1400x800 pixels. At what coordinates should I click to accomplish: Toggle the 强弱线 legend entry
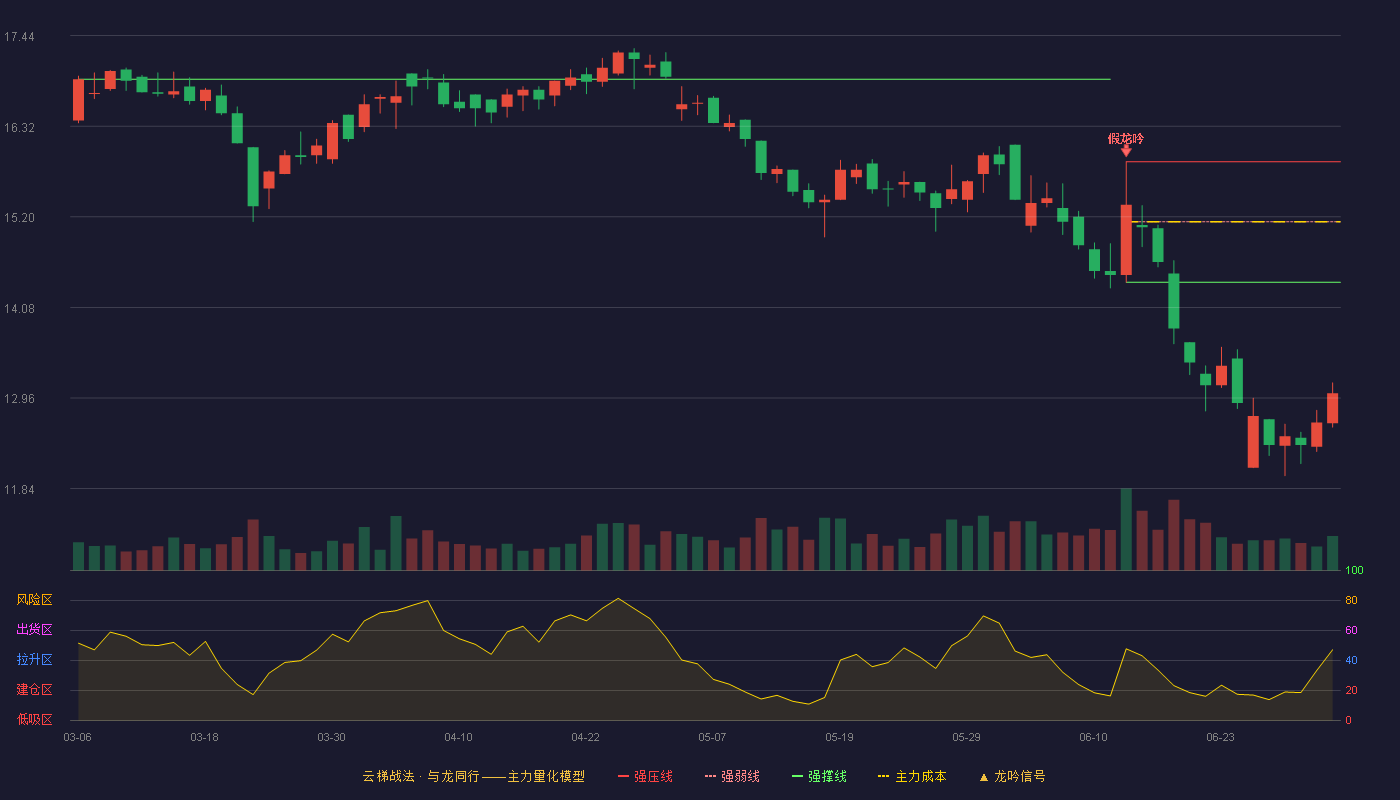tap(732, 776)
